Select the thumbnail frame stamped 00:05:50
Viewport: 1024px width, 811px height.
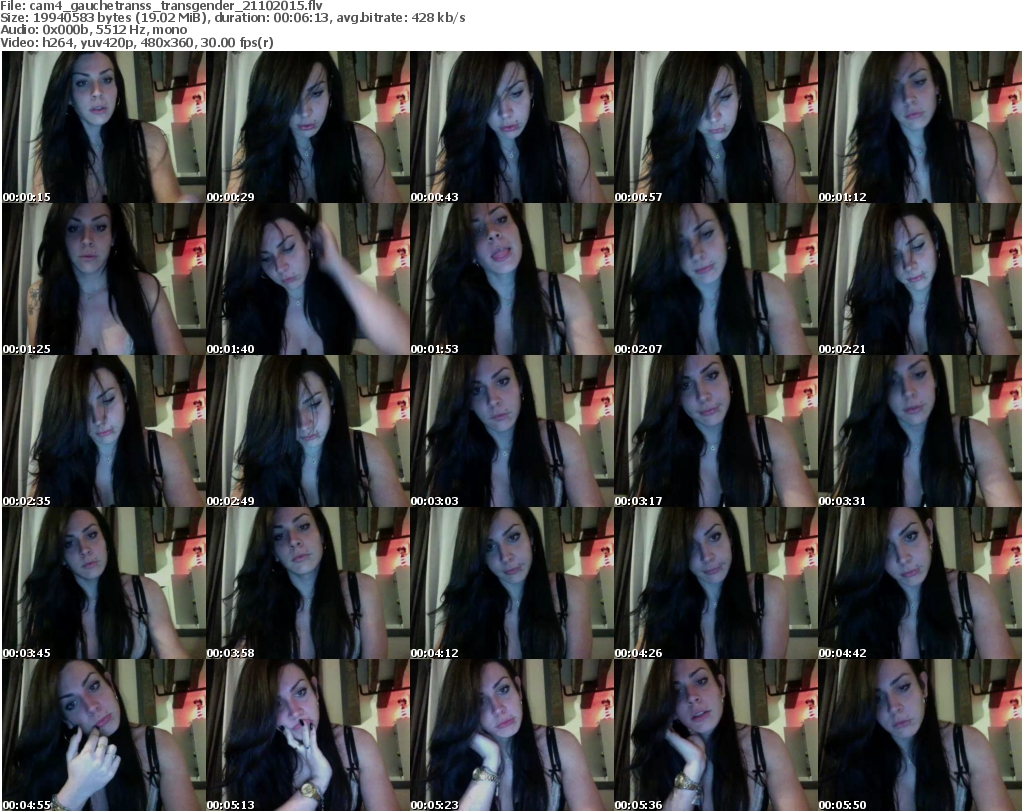pyautogui.click(x=920, y=735)
